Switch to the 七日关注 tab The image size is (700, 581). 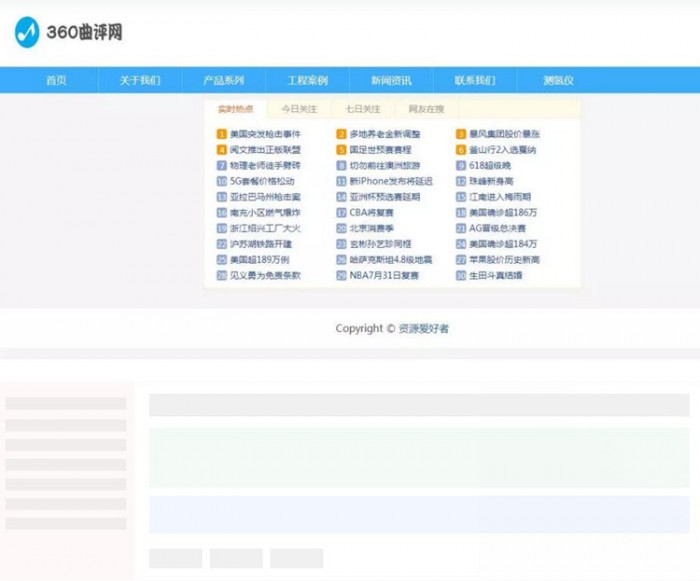[363, 109]
